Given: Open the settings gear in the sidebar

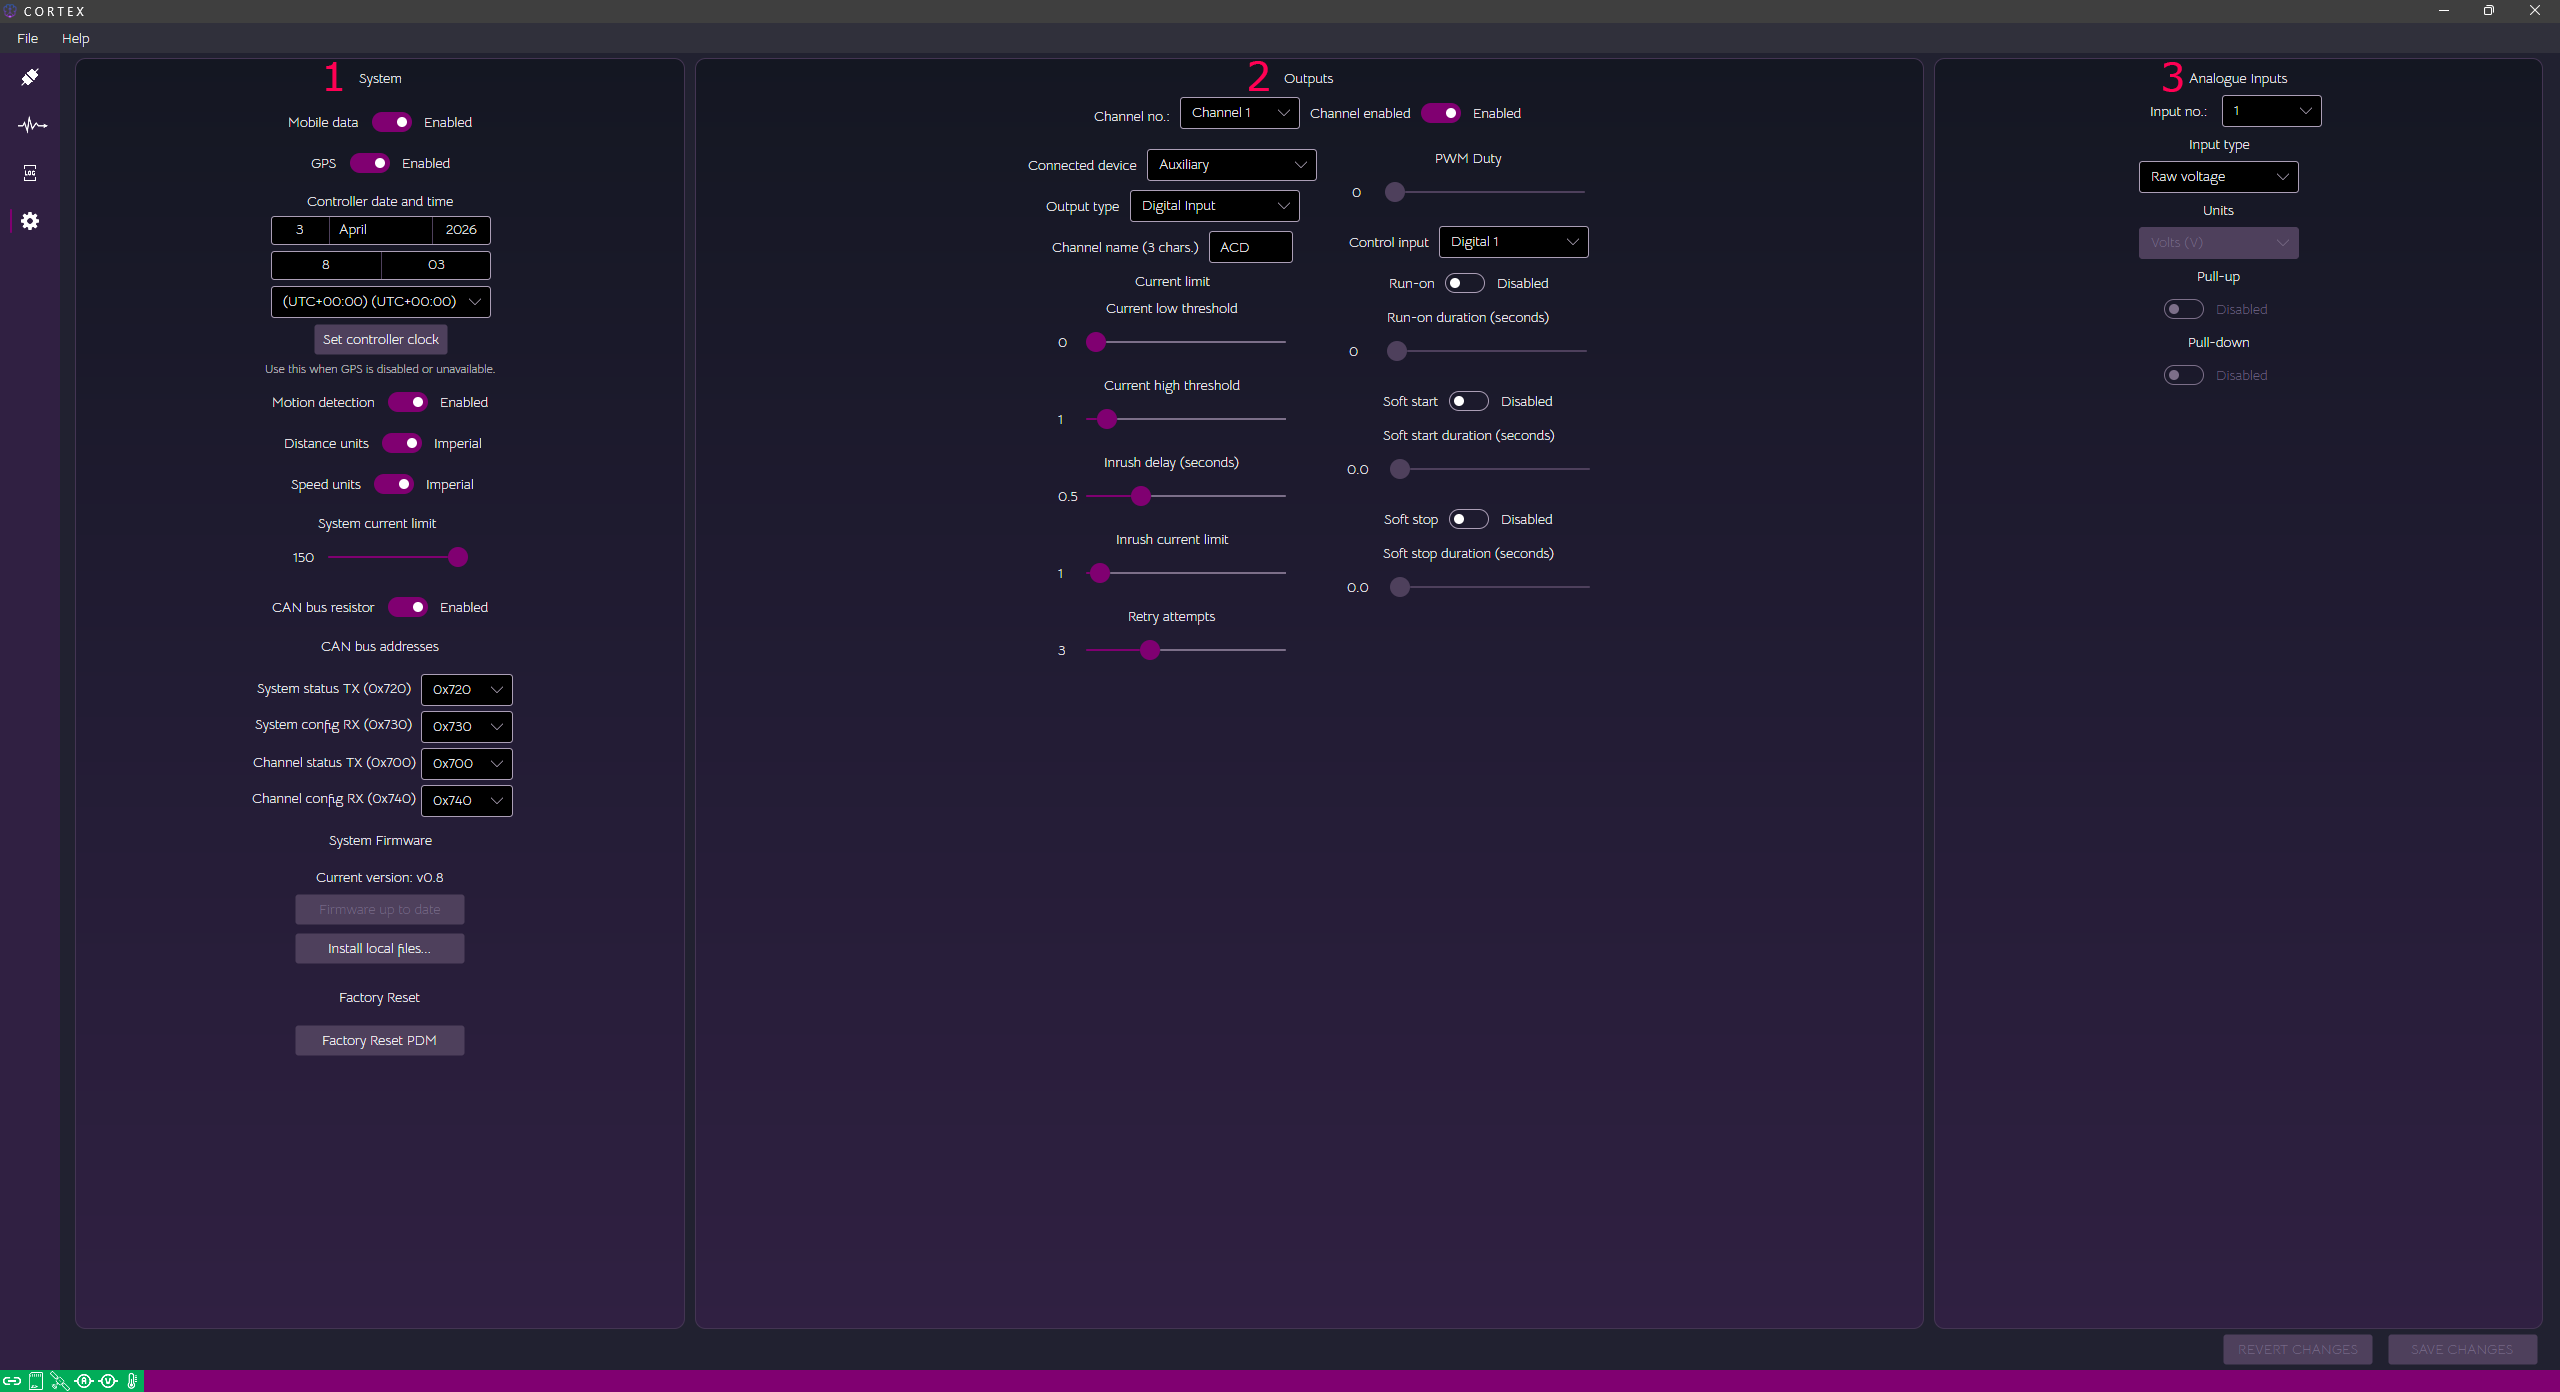Looking at the screenshot, I should coord(31,221).
